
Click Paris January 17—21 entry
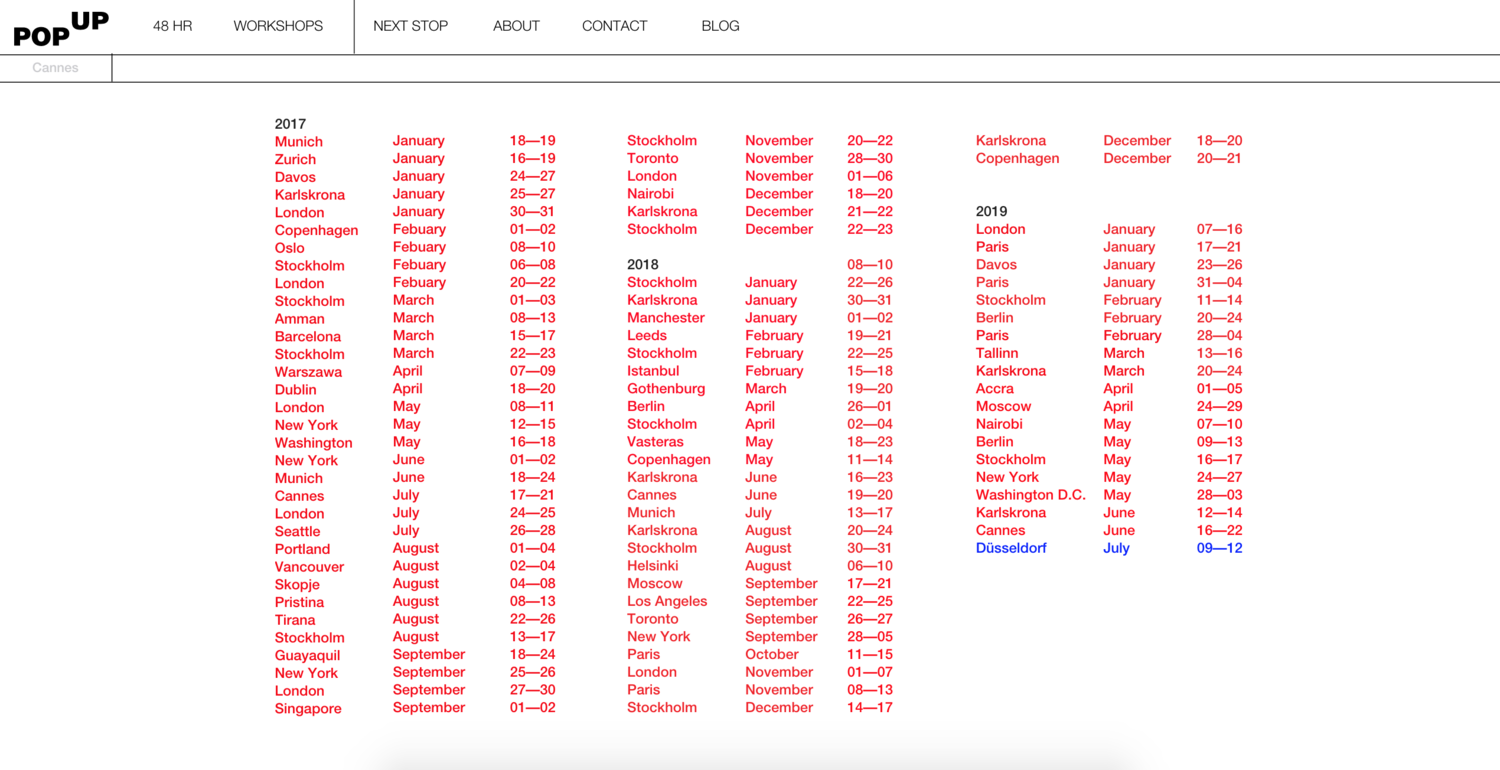click(1109, 247)
